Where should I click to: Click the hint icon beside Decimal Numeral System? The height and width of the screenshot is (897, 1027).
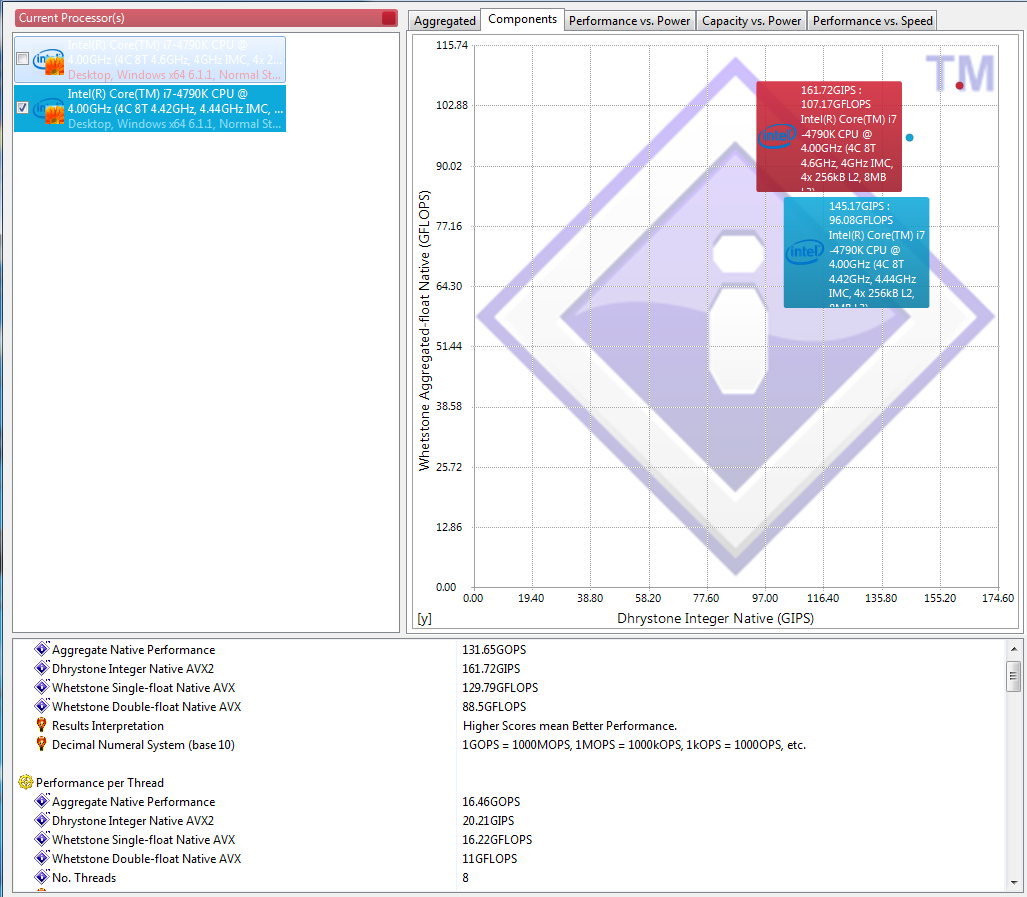click(41, 744)
